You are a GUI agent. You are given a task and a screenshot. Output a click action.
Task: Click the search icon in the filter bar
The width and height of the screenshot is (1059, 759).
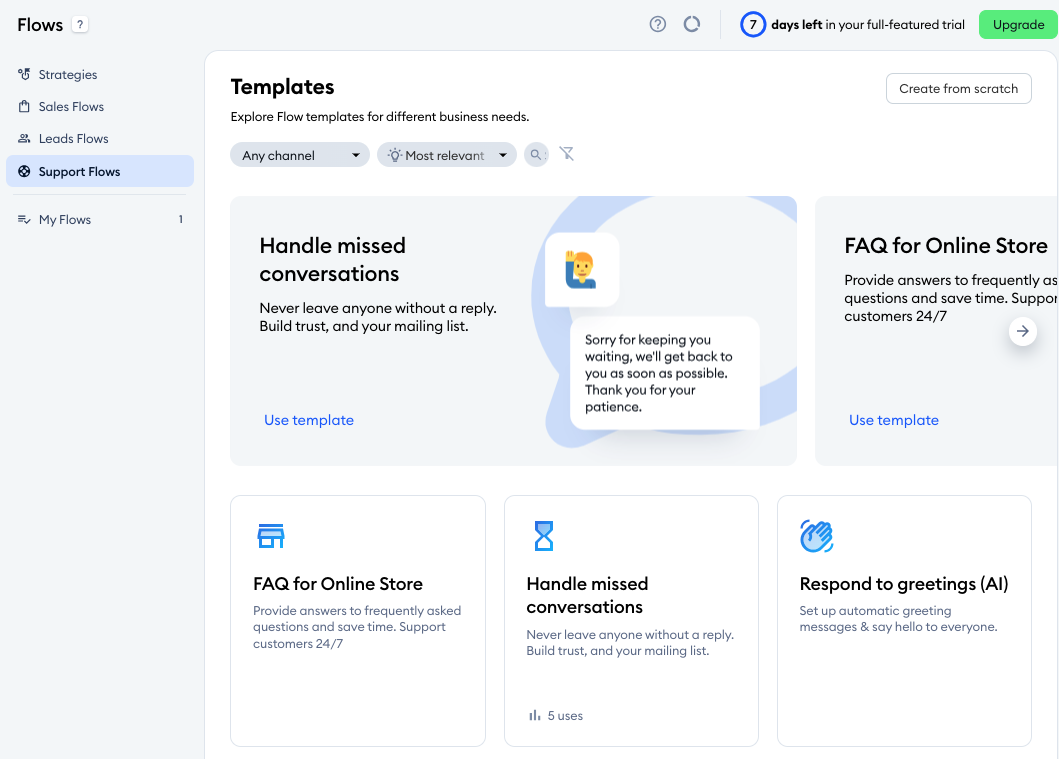(x=536, y=155)
